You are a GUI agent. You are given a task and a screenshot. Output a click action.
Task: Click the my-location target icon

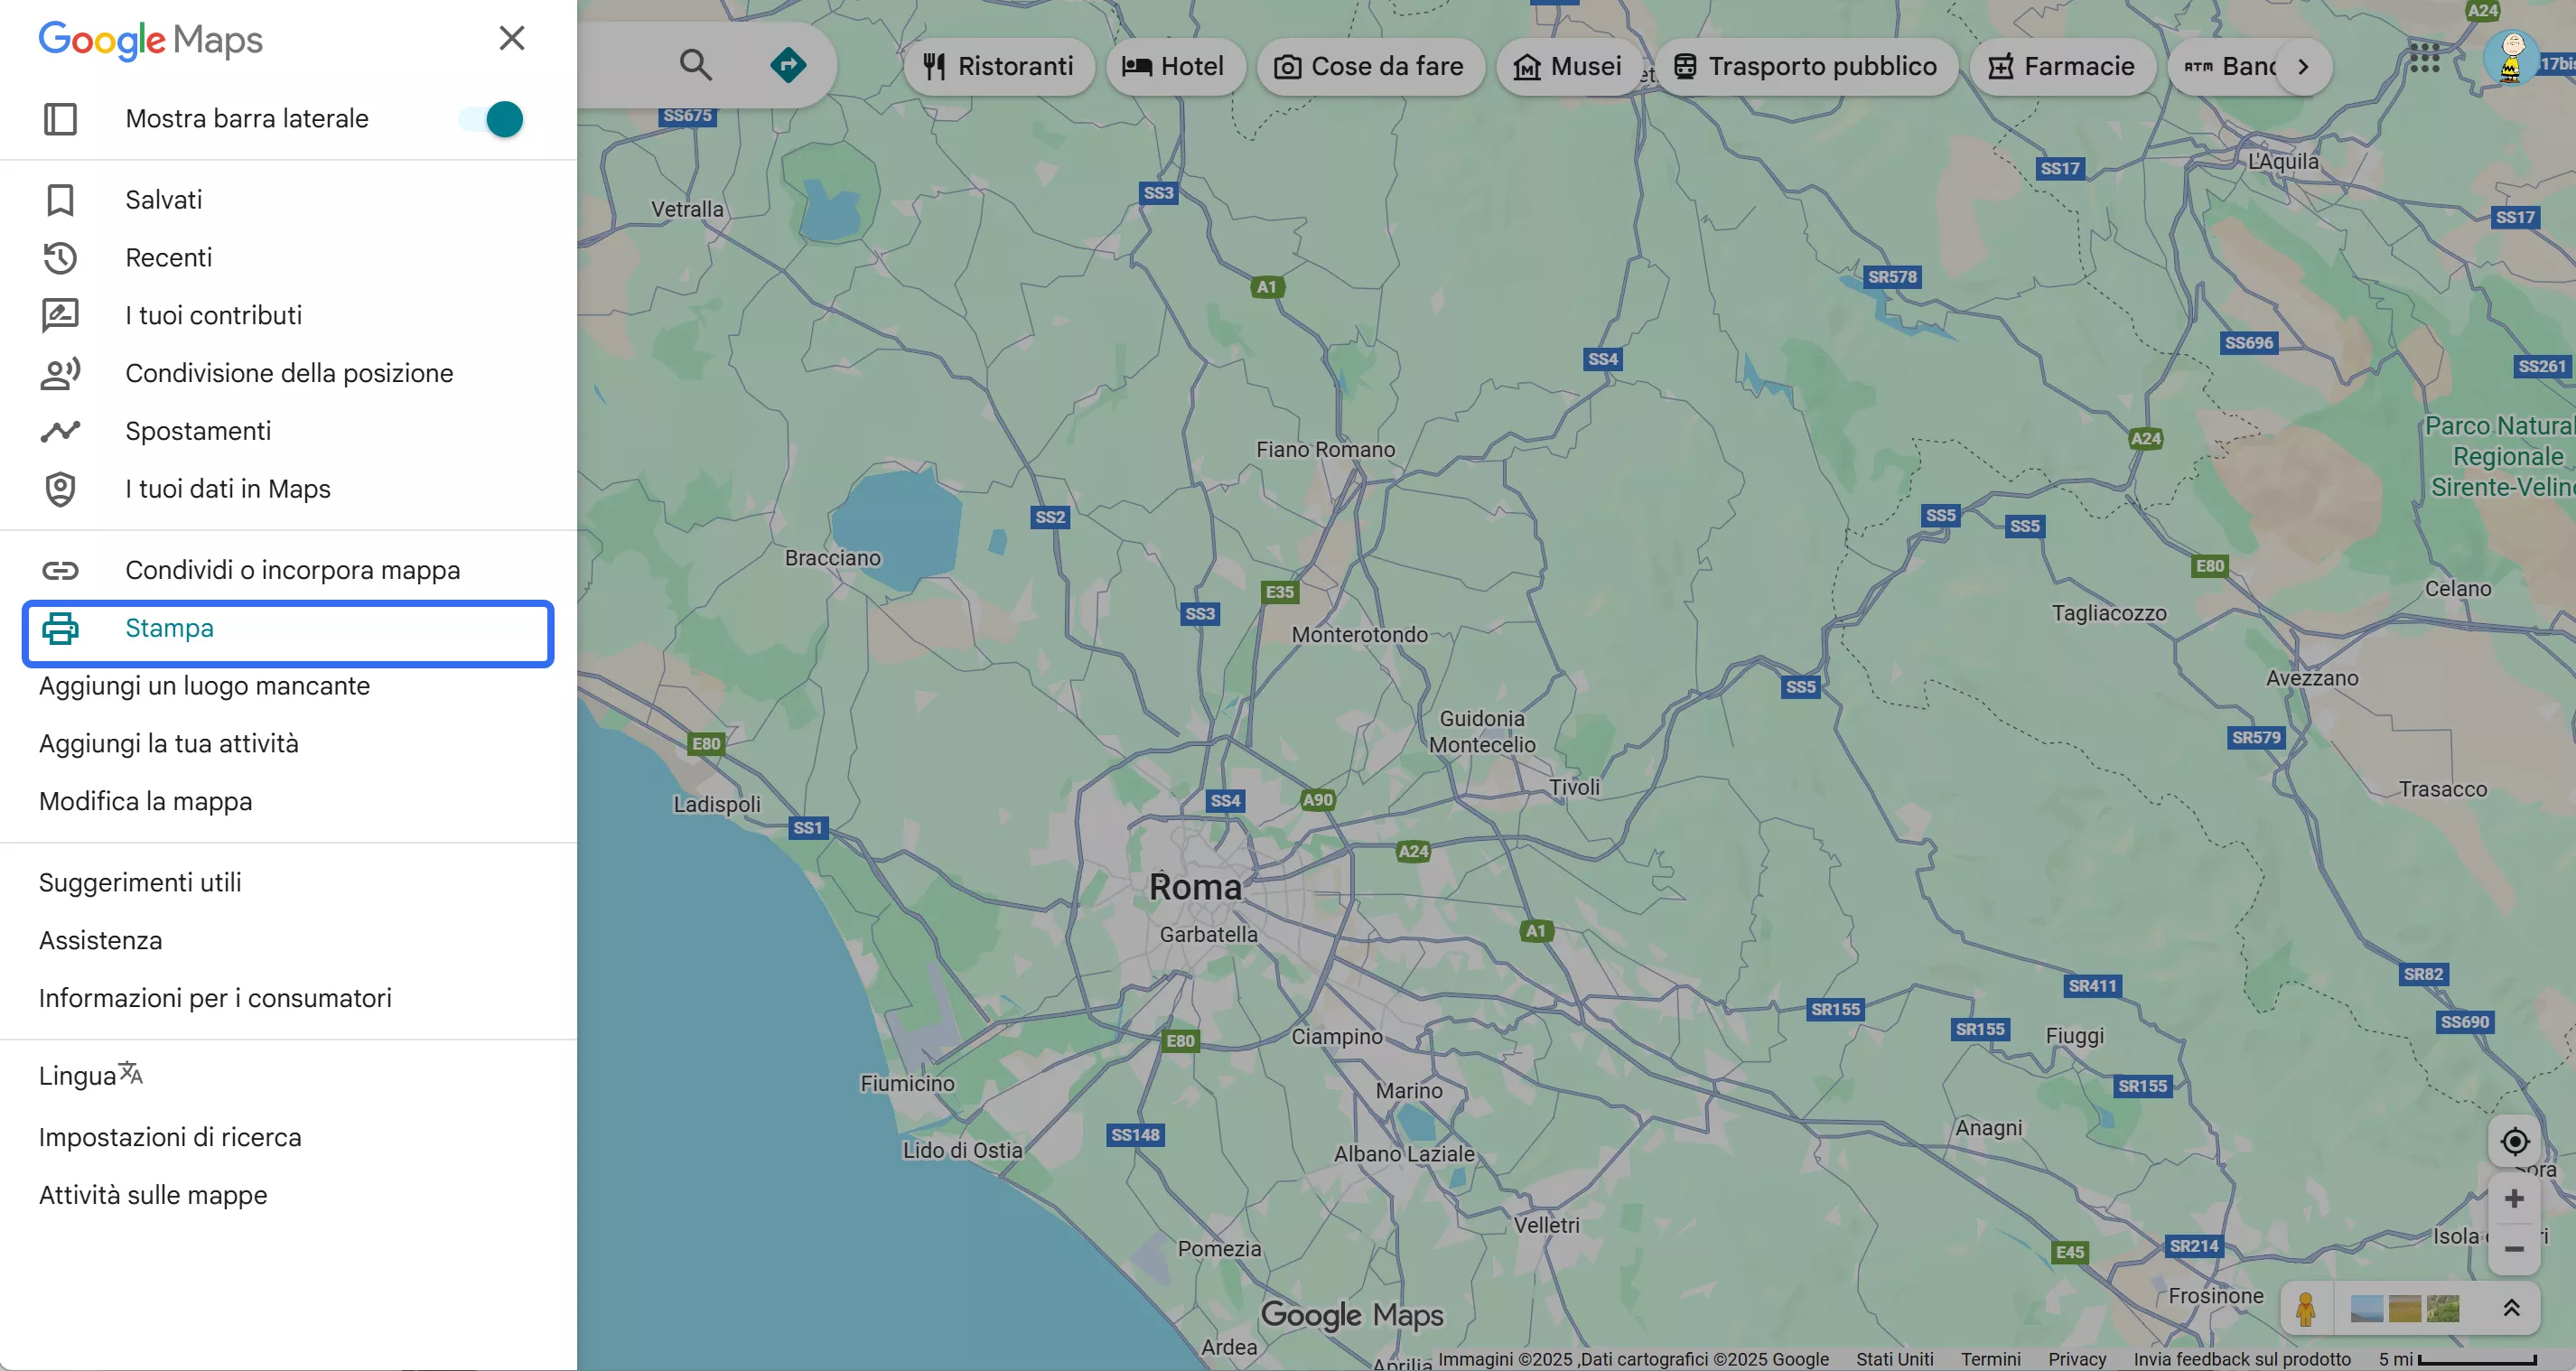[x=2514, y=1141]
